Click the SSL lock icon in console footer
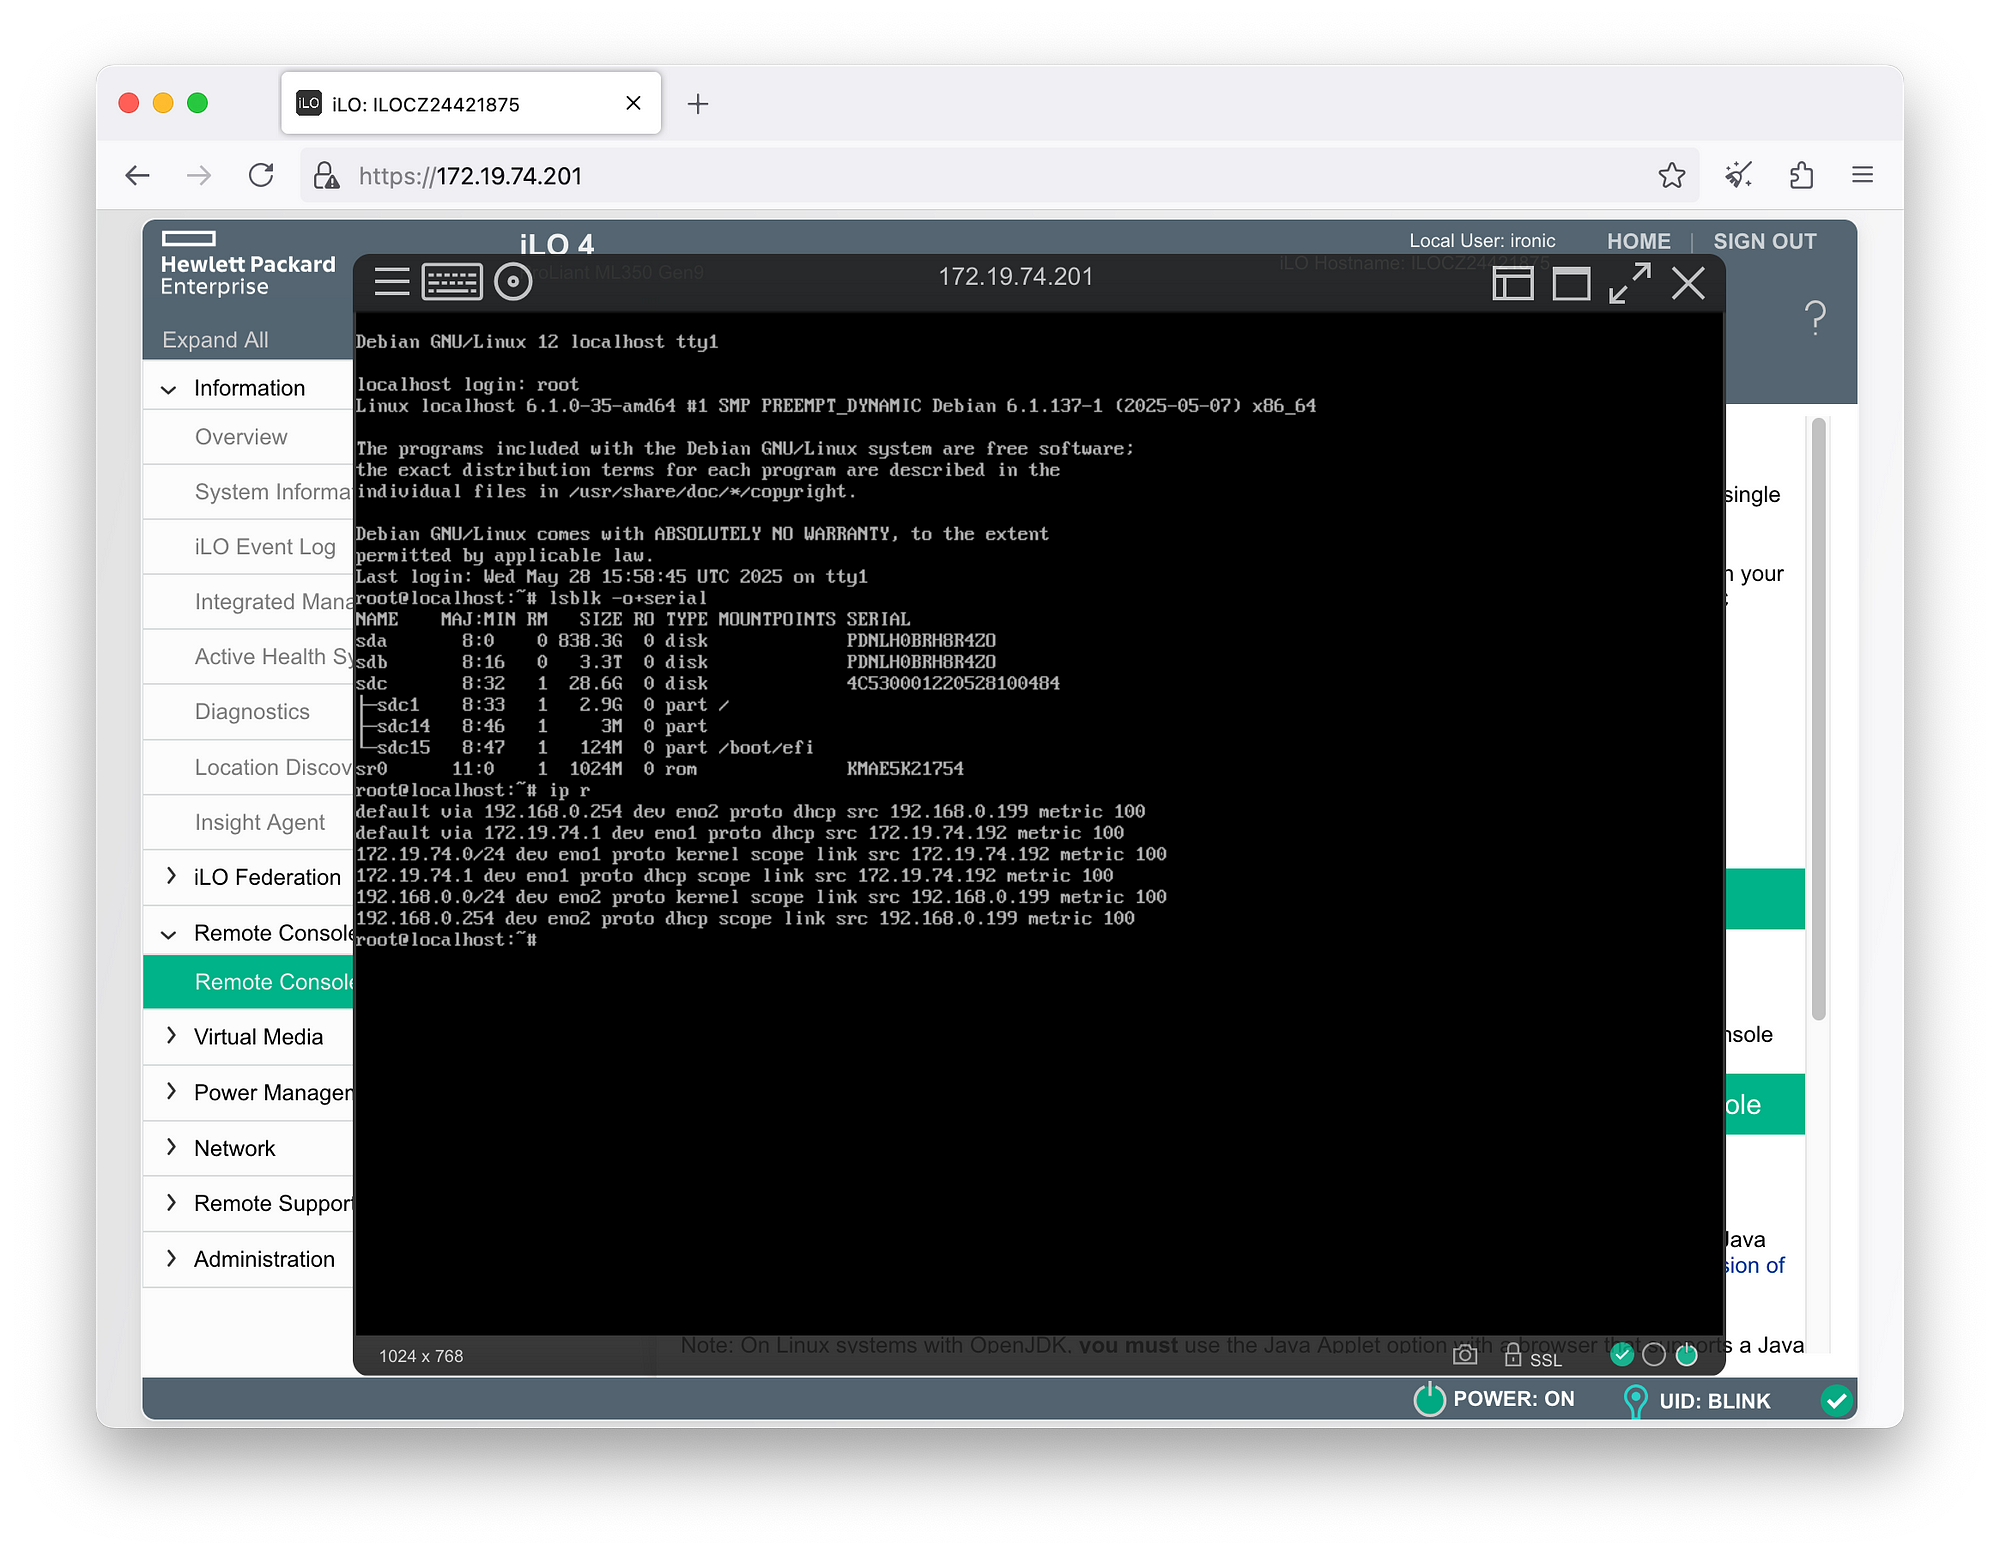Screen dimensions: 2000x1555 [1513, 1356]
